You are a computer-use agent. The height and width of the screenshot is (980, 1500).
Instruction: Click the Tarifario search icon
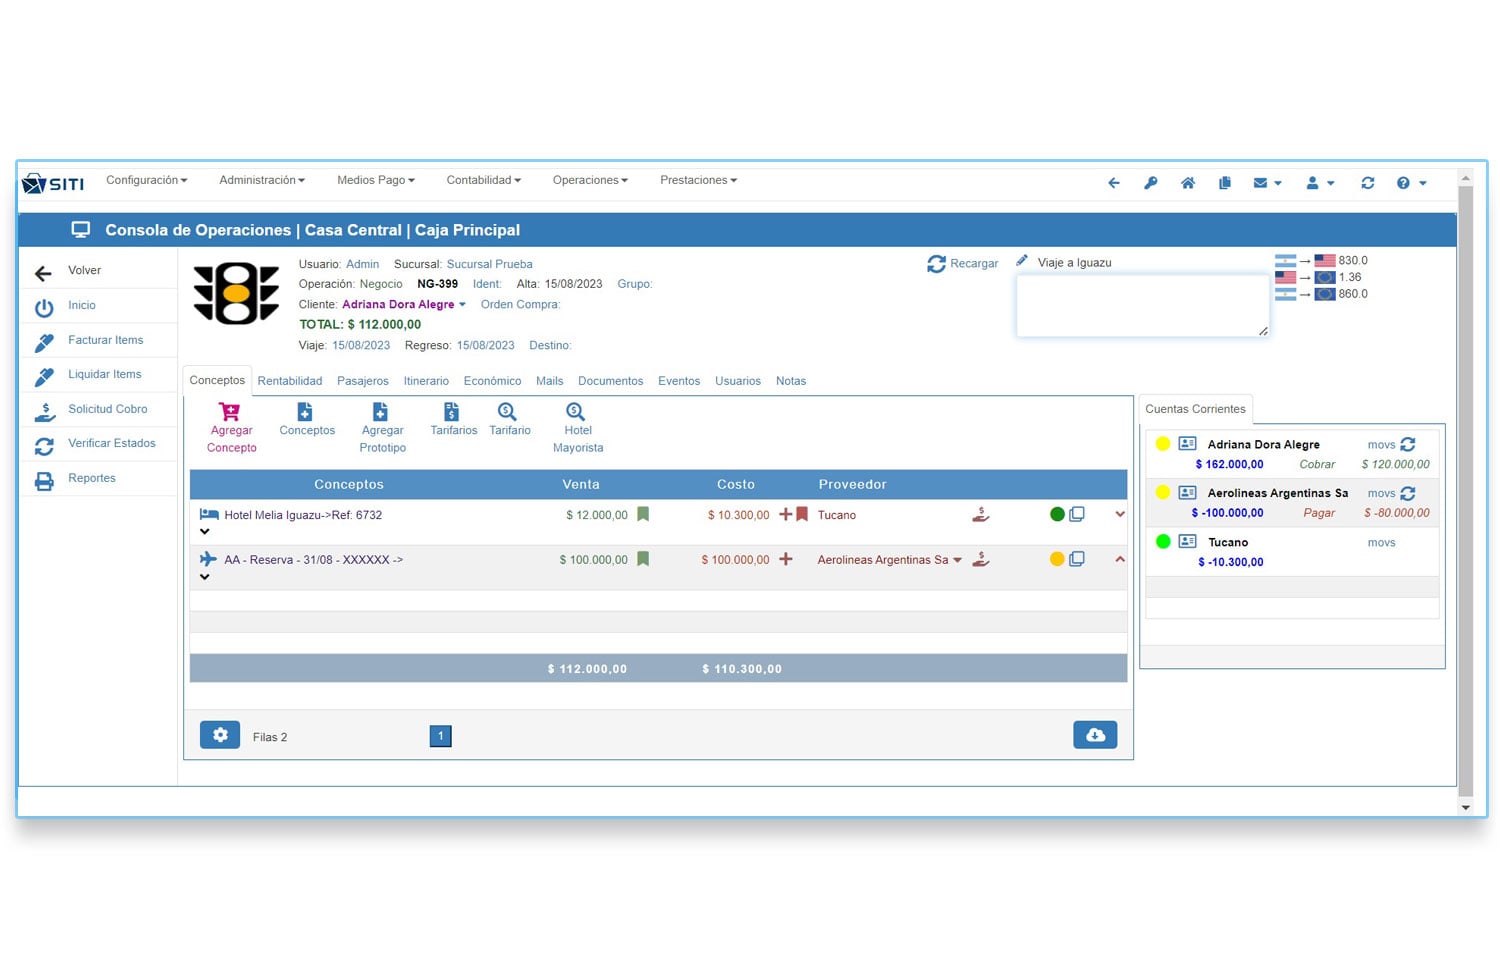pyautogui.click(x=507, y=412)
